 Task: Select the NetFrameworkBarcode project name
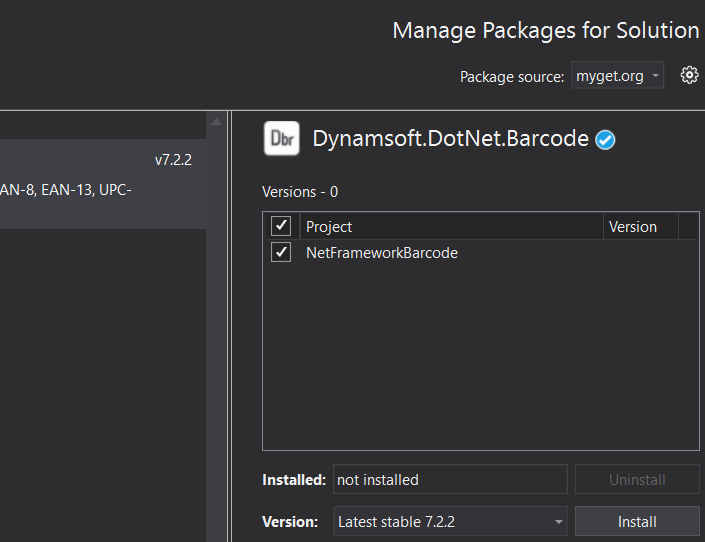[381, 253]
